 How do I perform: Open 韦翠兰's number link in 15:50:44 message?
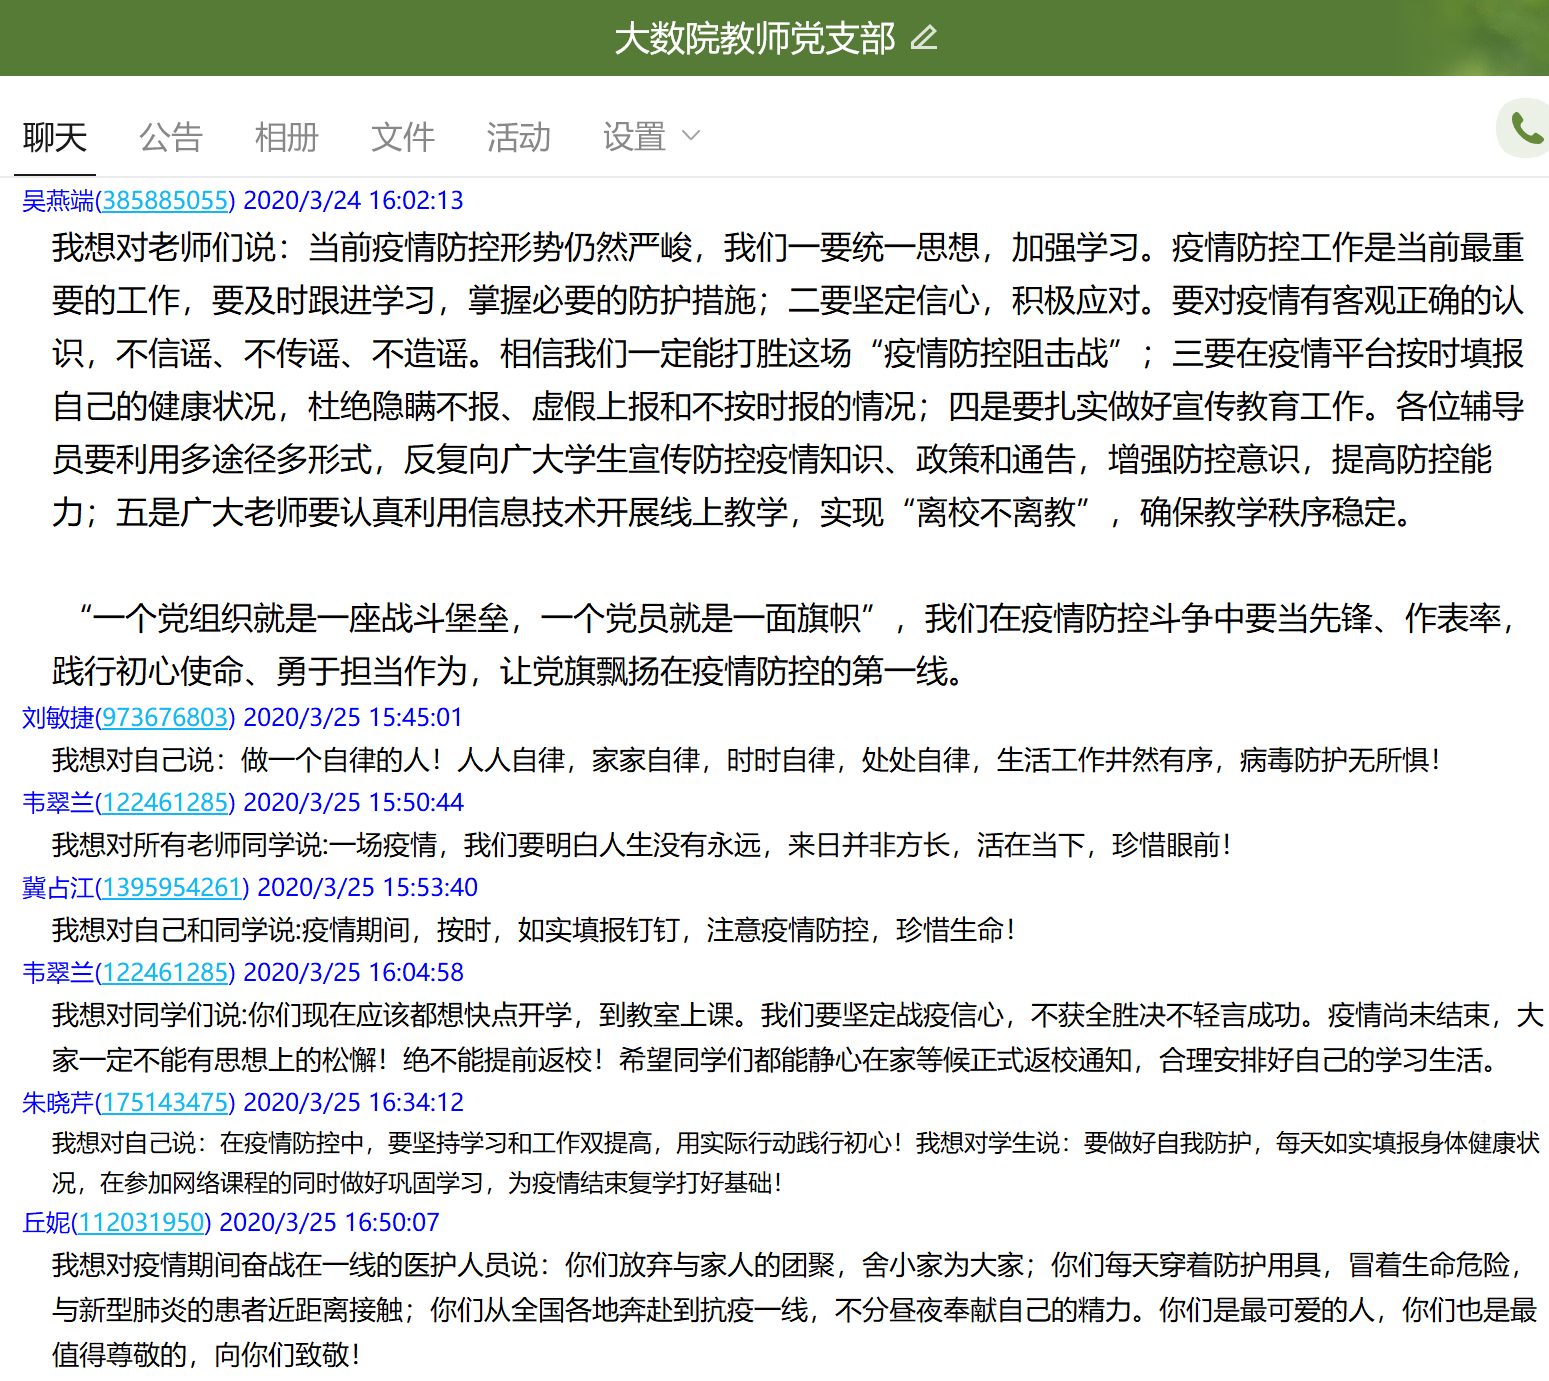[166, 802]
